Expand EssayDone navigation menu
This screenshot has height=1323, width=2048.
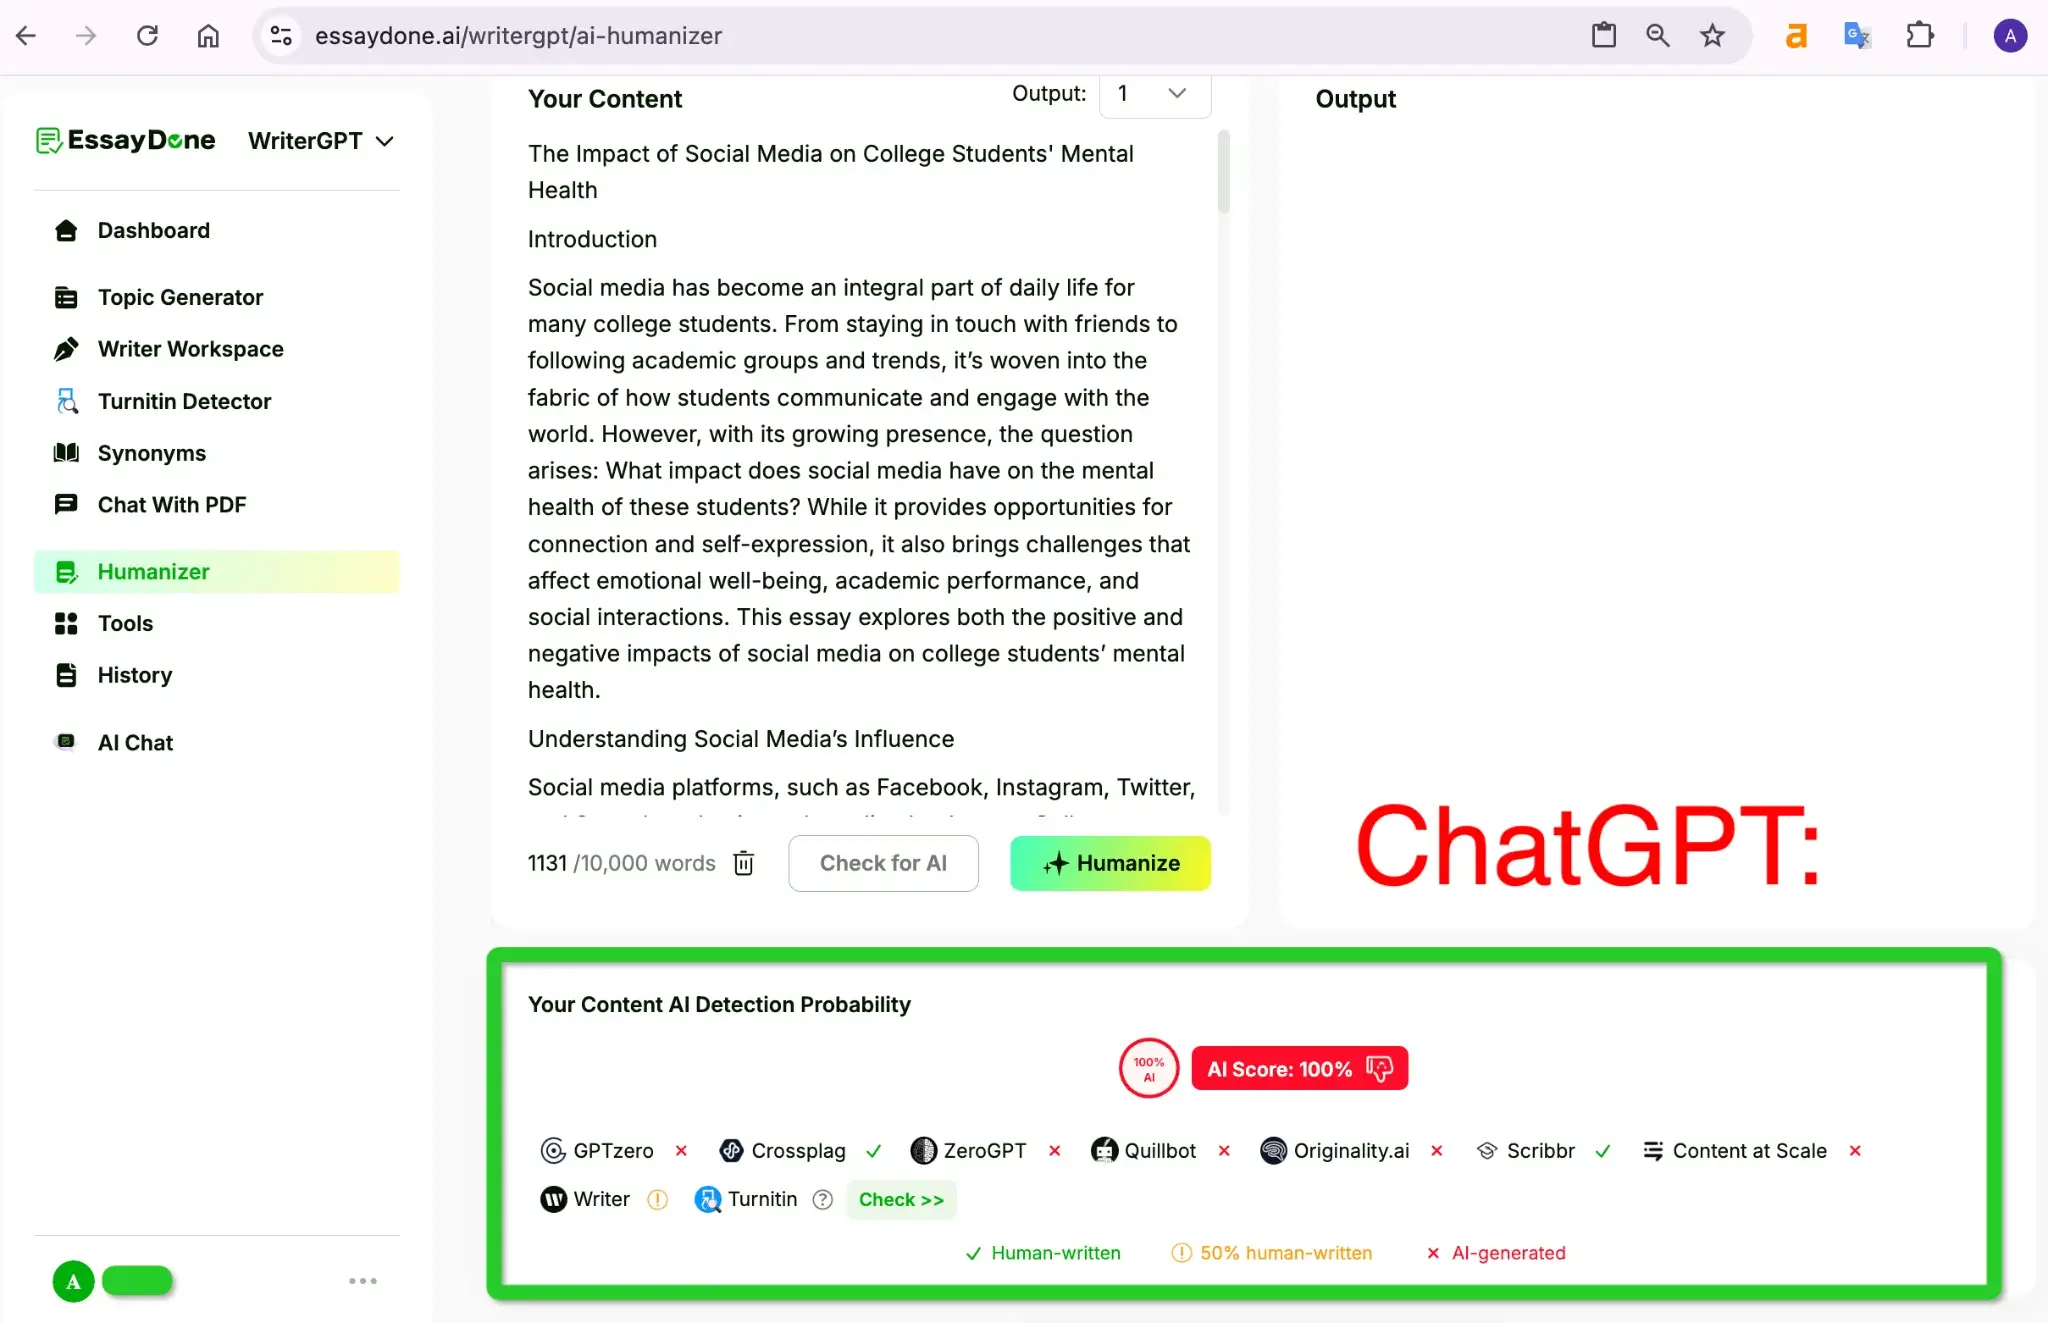click(x=319, y=139)
